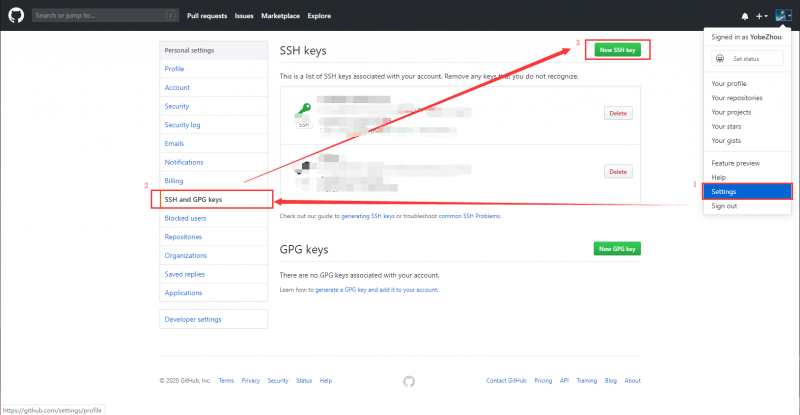Open Repositories in the settings sidebar

[213, 237]
